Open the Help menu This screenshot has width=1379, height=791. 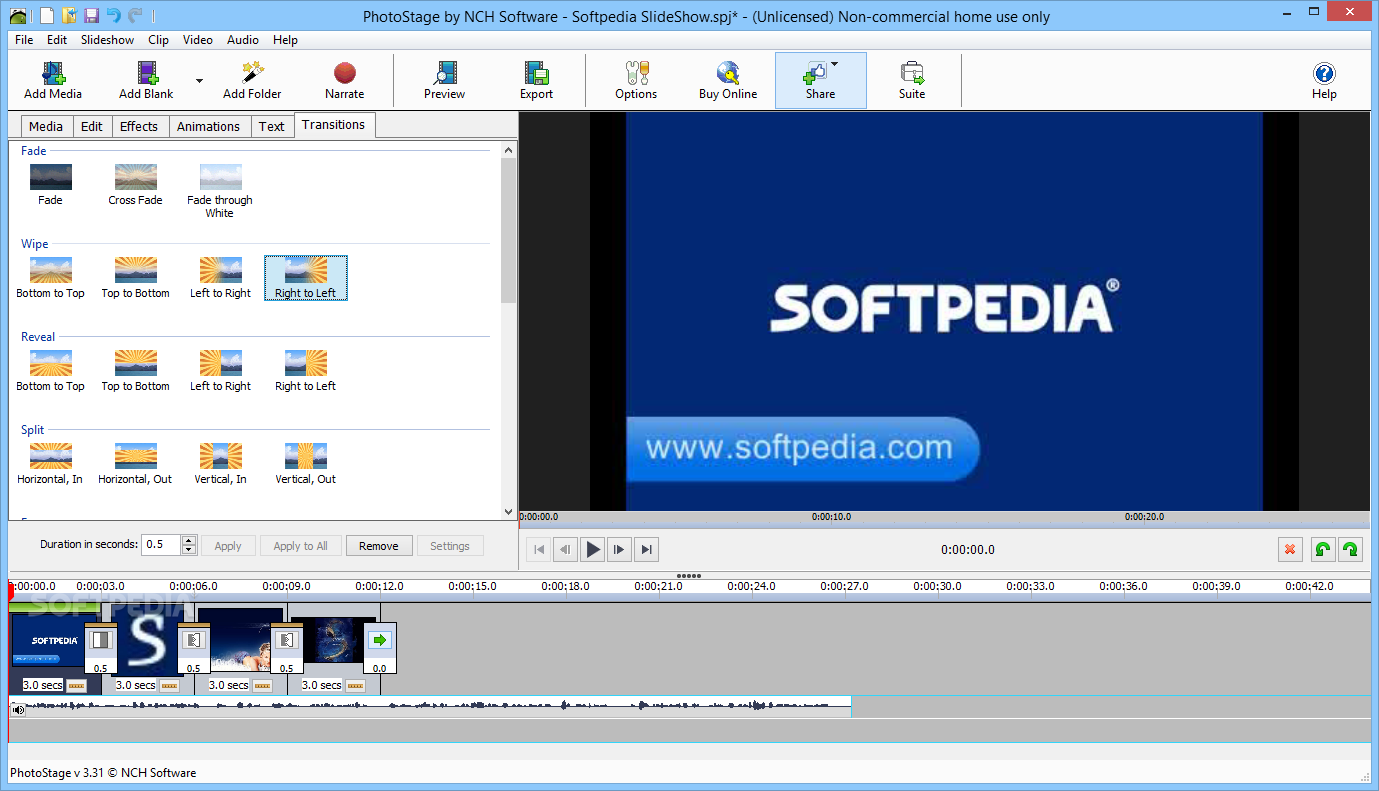point(285,40)
